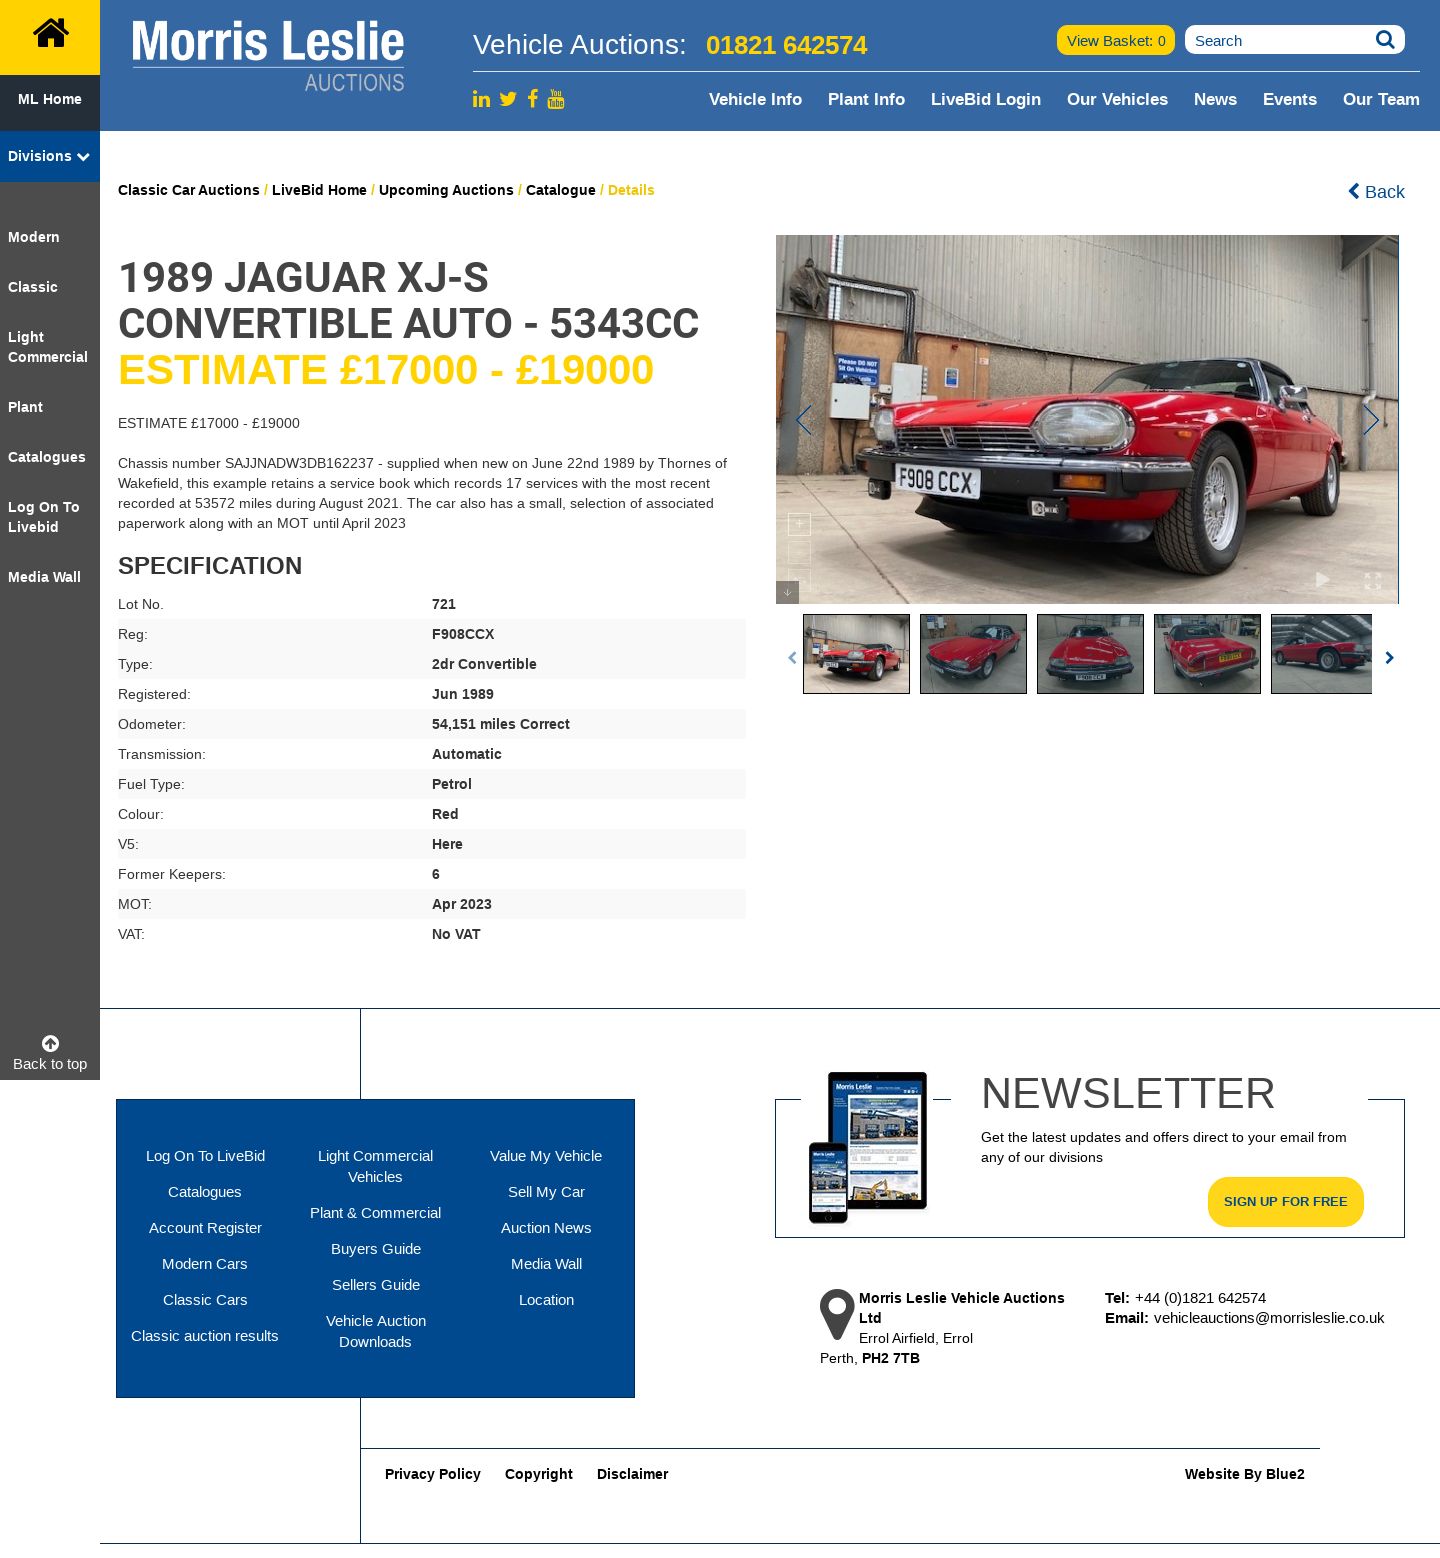Click the Back to top arrow icon

(x=50, y=1043)
